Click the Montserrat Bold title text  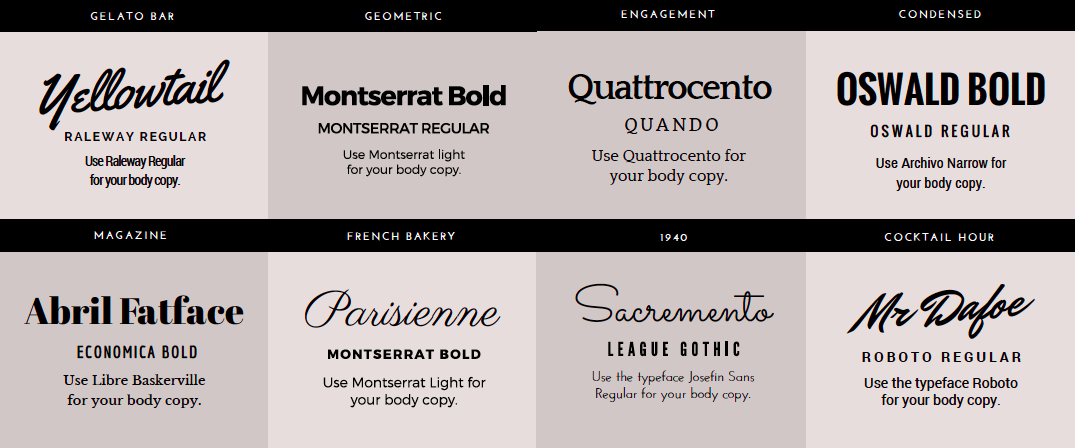(x=404, y=95)
